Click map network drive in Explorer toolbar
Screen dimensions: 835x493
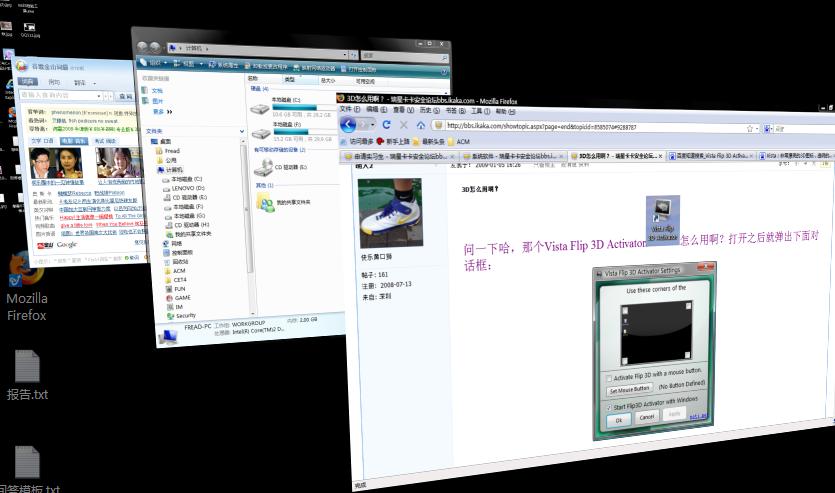tap(314, 68)
